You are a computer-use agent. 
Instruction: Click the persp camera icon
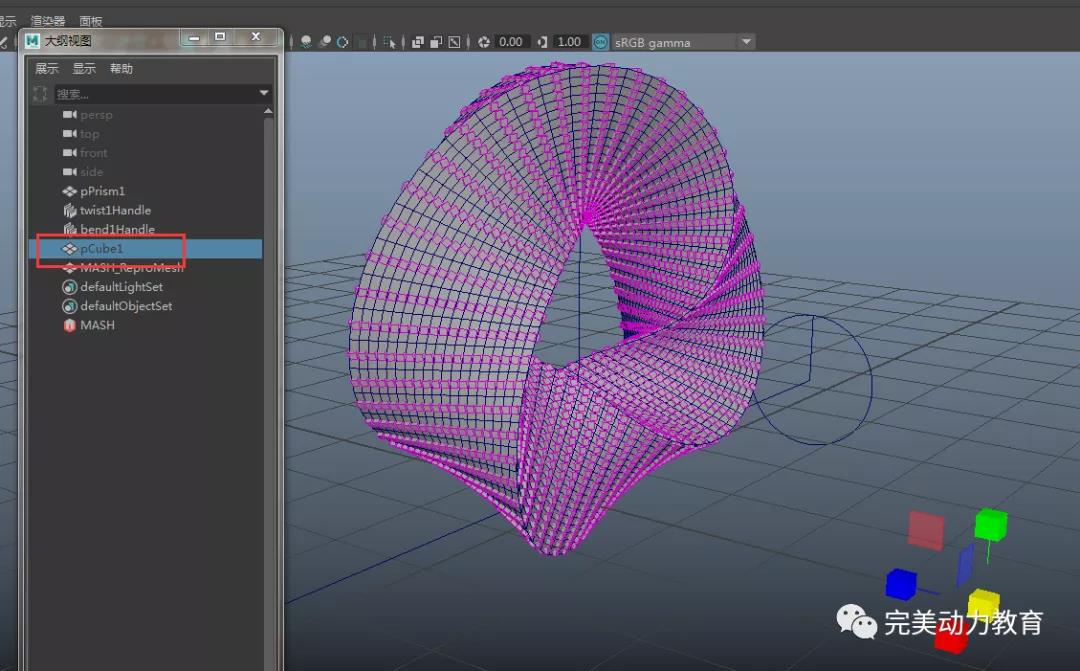[x=69, y=115]
